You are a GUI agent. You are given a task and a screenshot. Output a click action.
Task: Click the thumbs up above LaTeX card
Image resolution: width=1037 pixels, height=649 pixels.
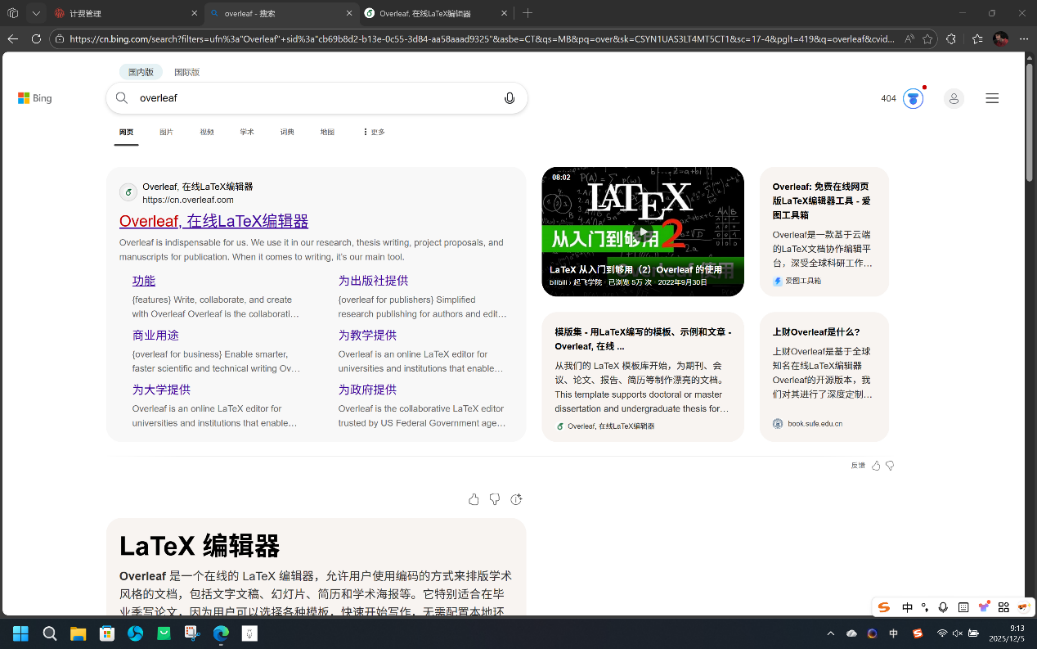click(474, 499)
